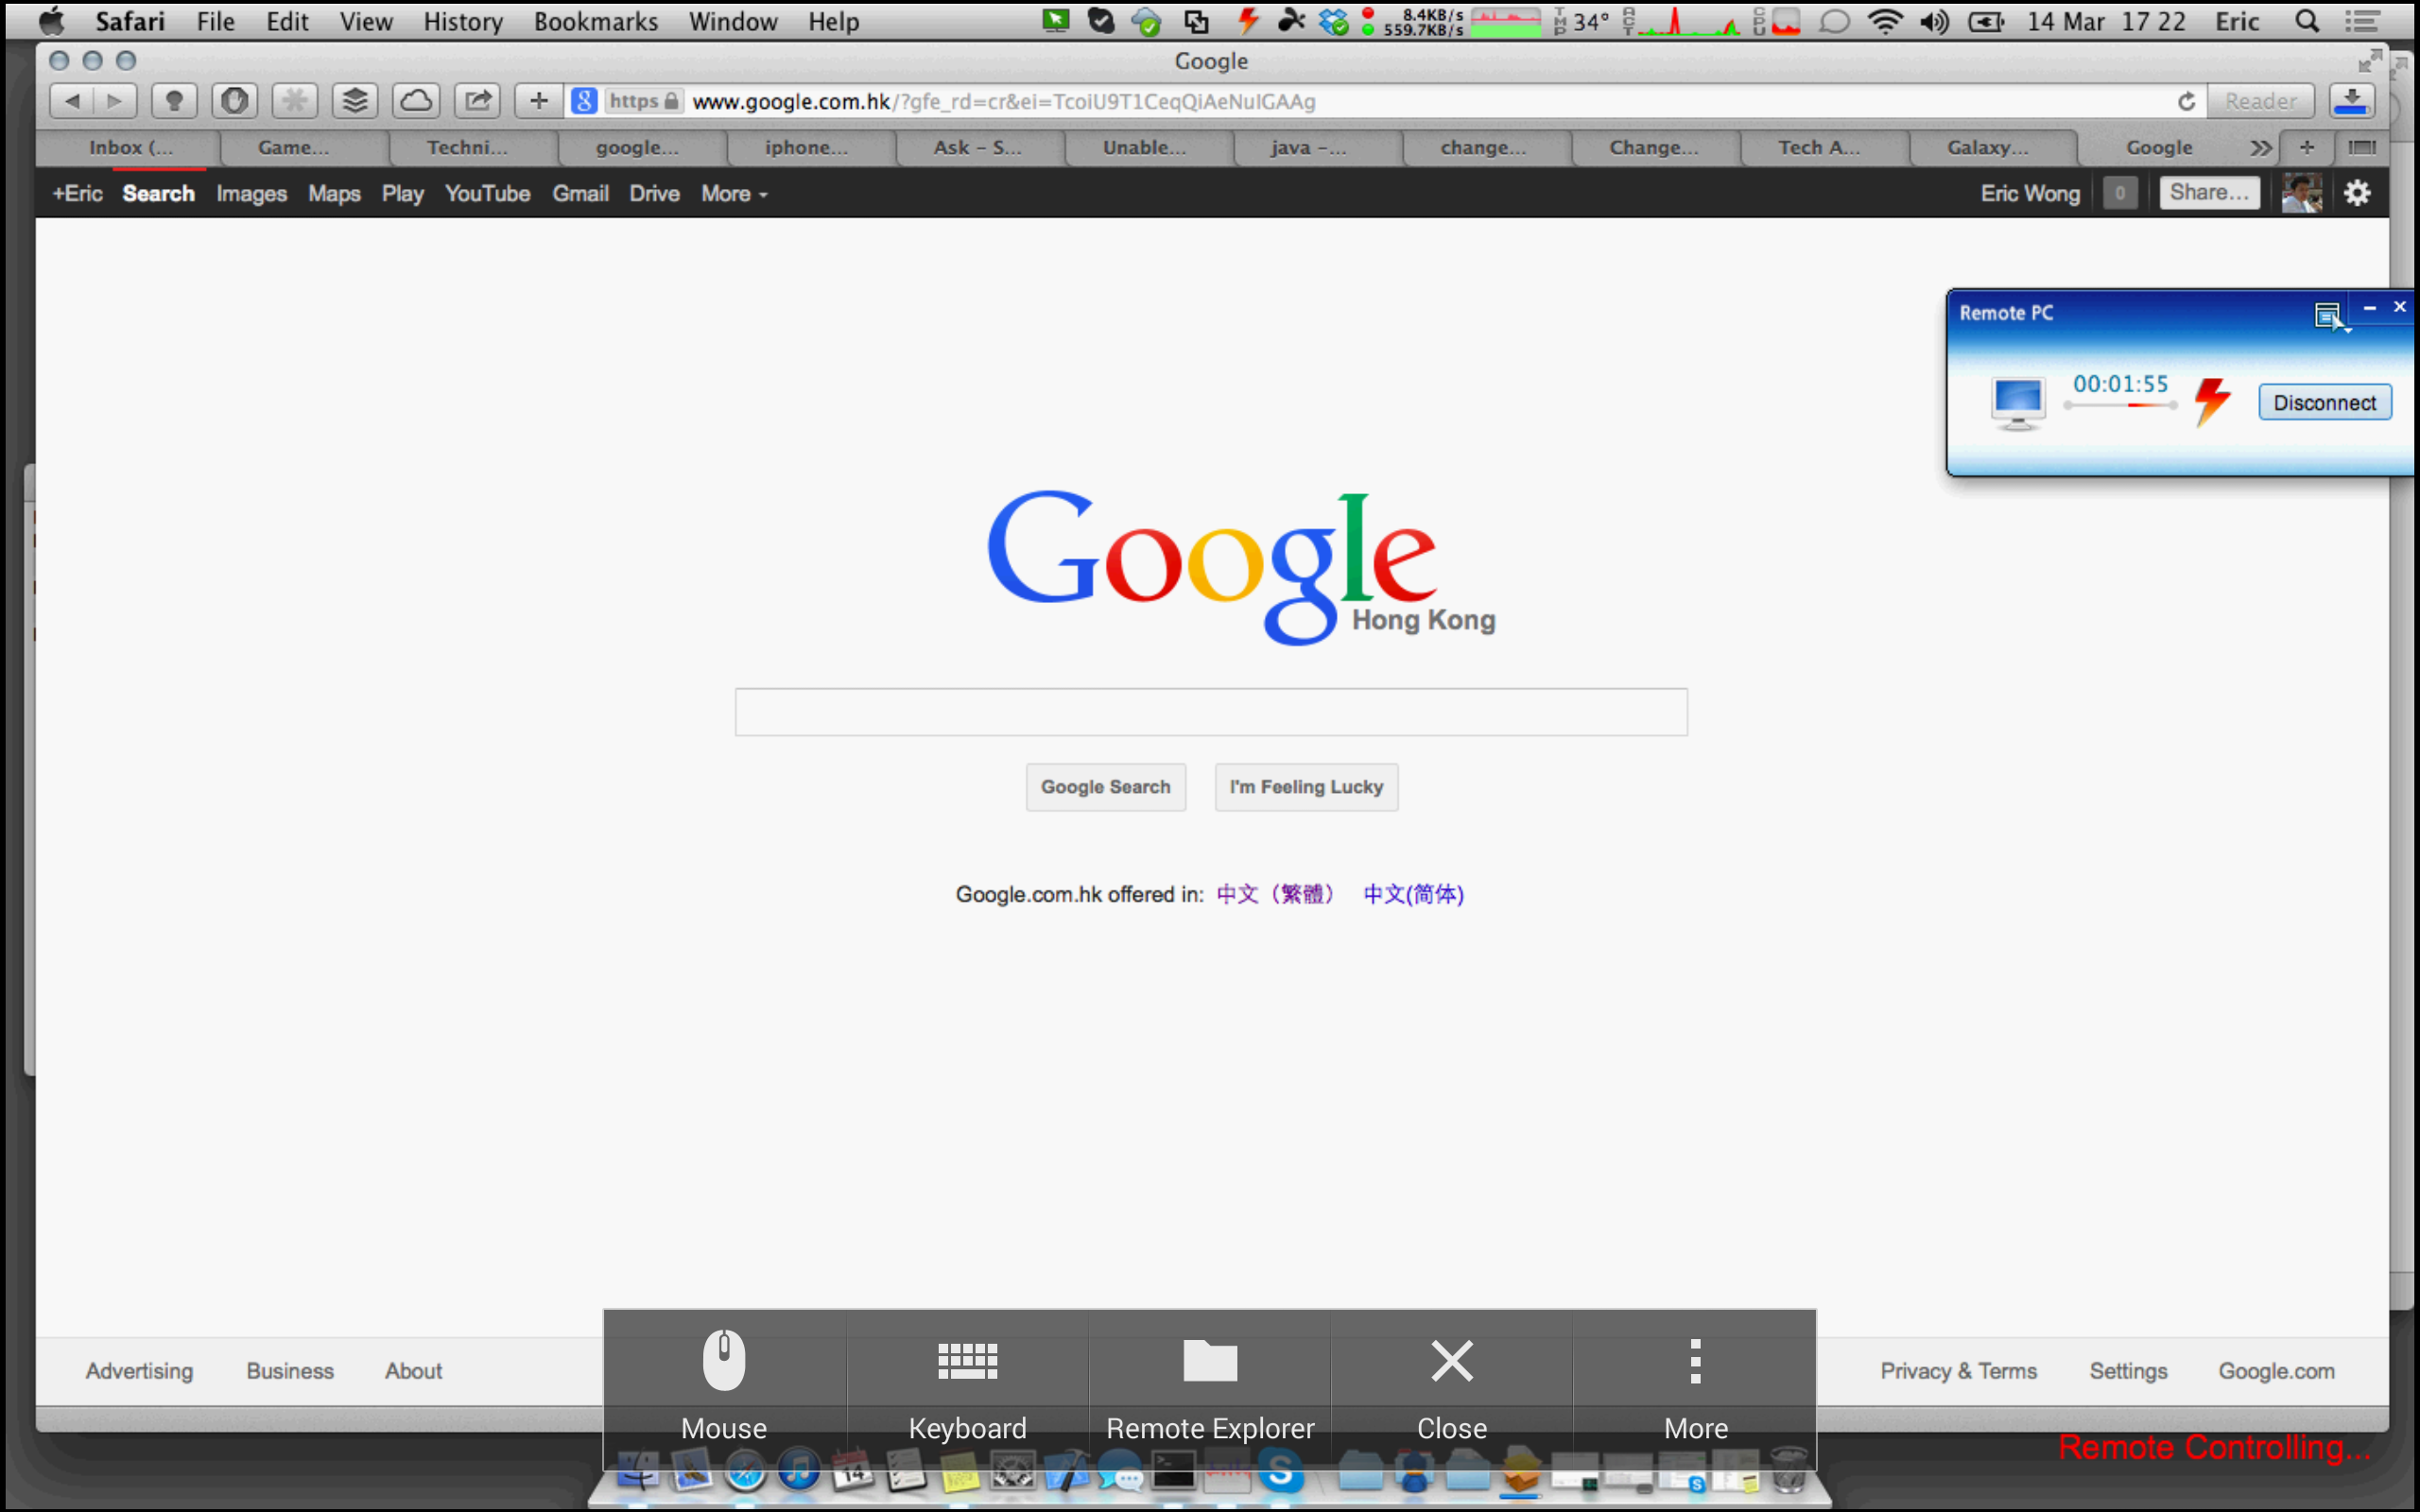Click the Remote PC connection quality slider
Screen dimensions: 2420x1512
click(2120, 405)
